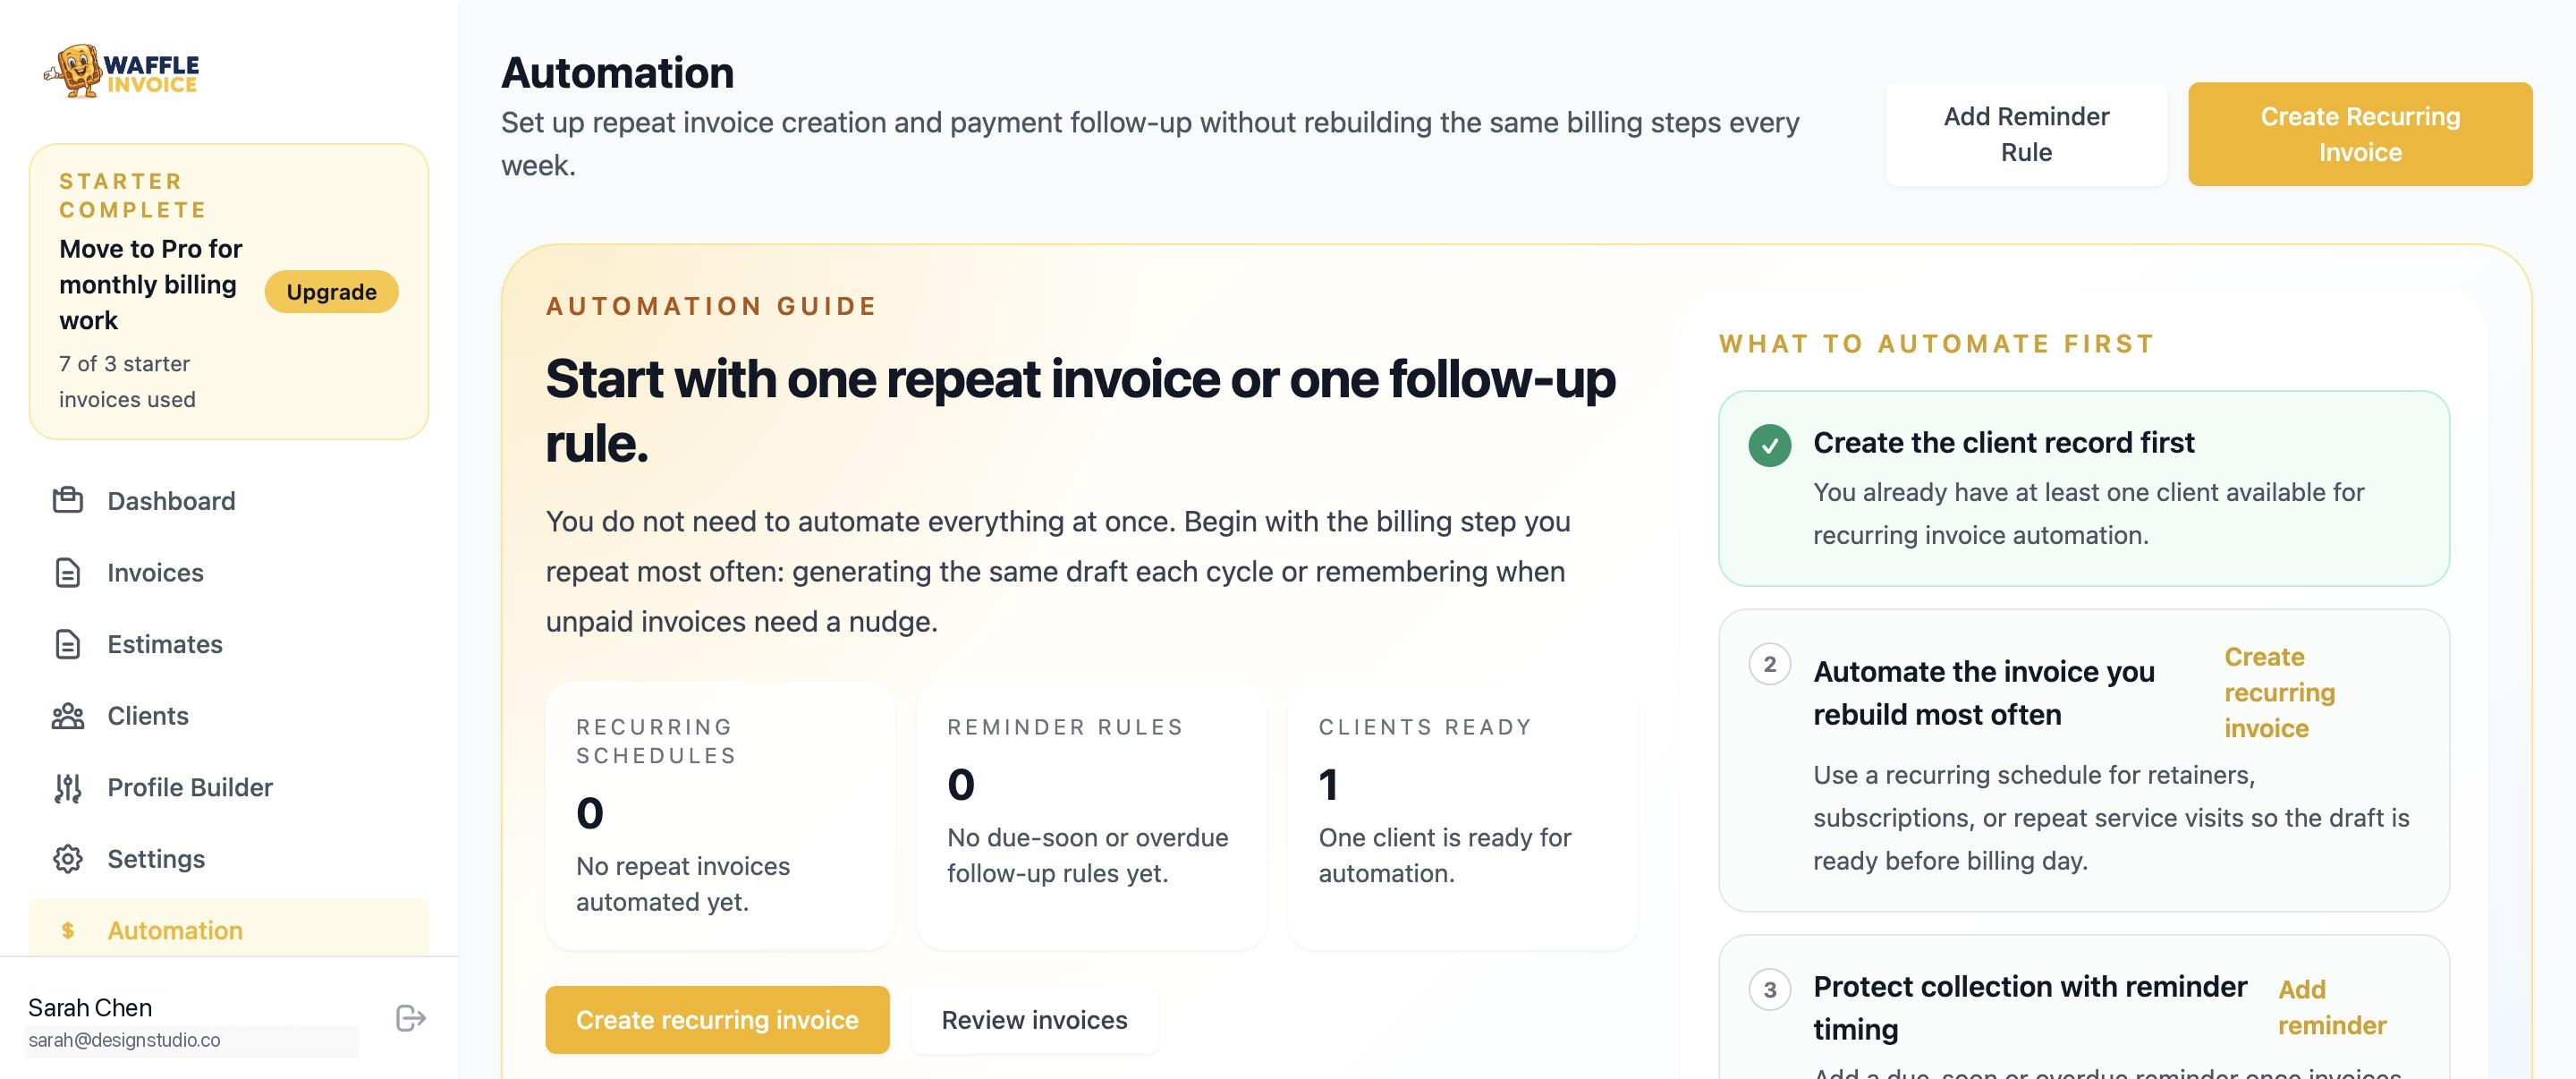The height and width of the screenshot is (1079, 2576).
Task: Select the Automation dollar icon
Action: pyautogui.click(x=66, y=930)
